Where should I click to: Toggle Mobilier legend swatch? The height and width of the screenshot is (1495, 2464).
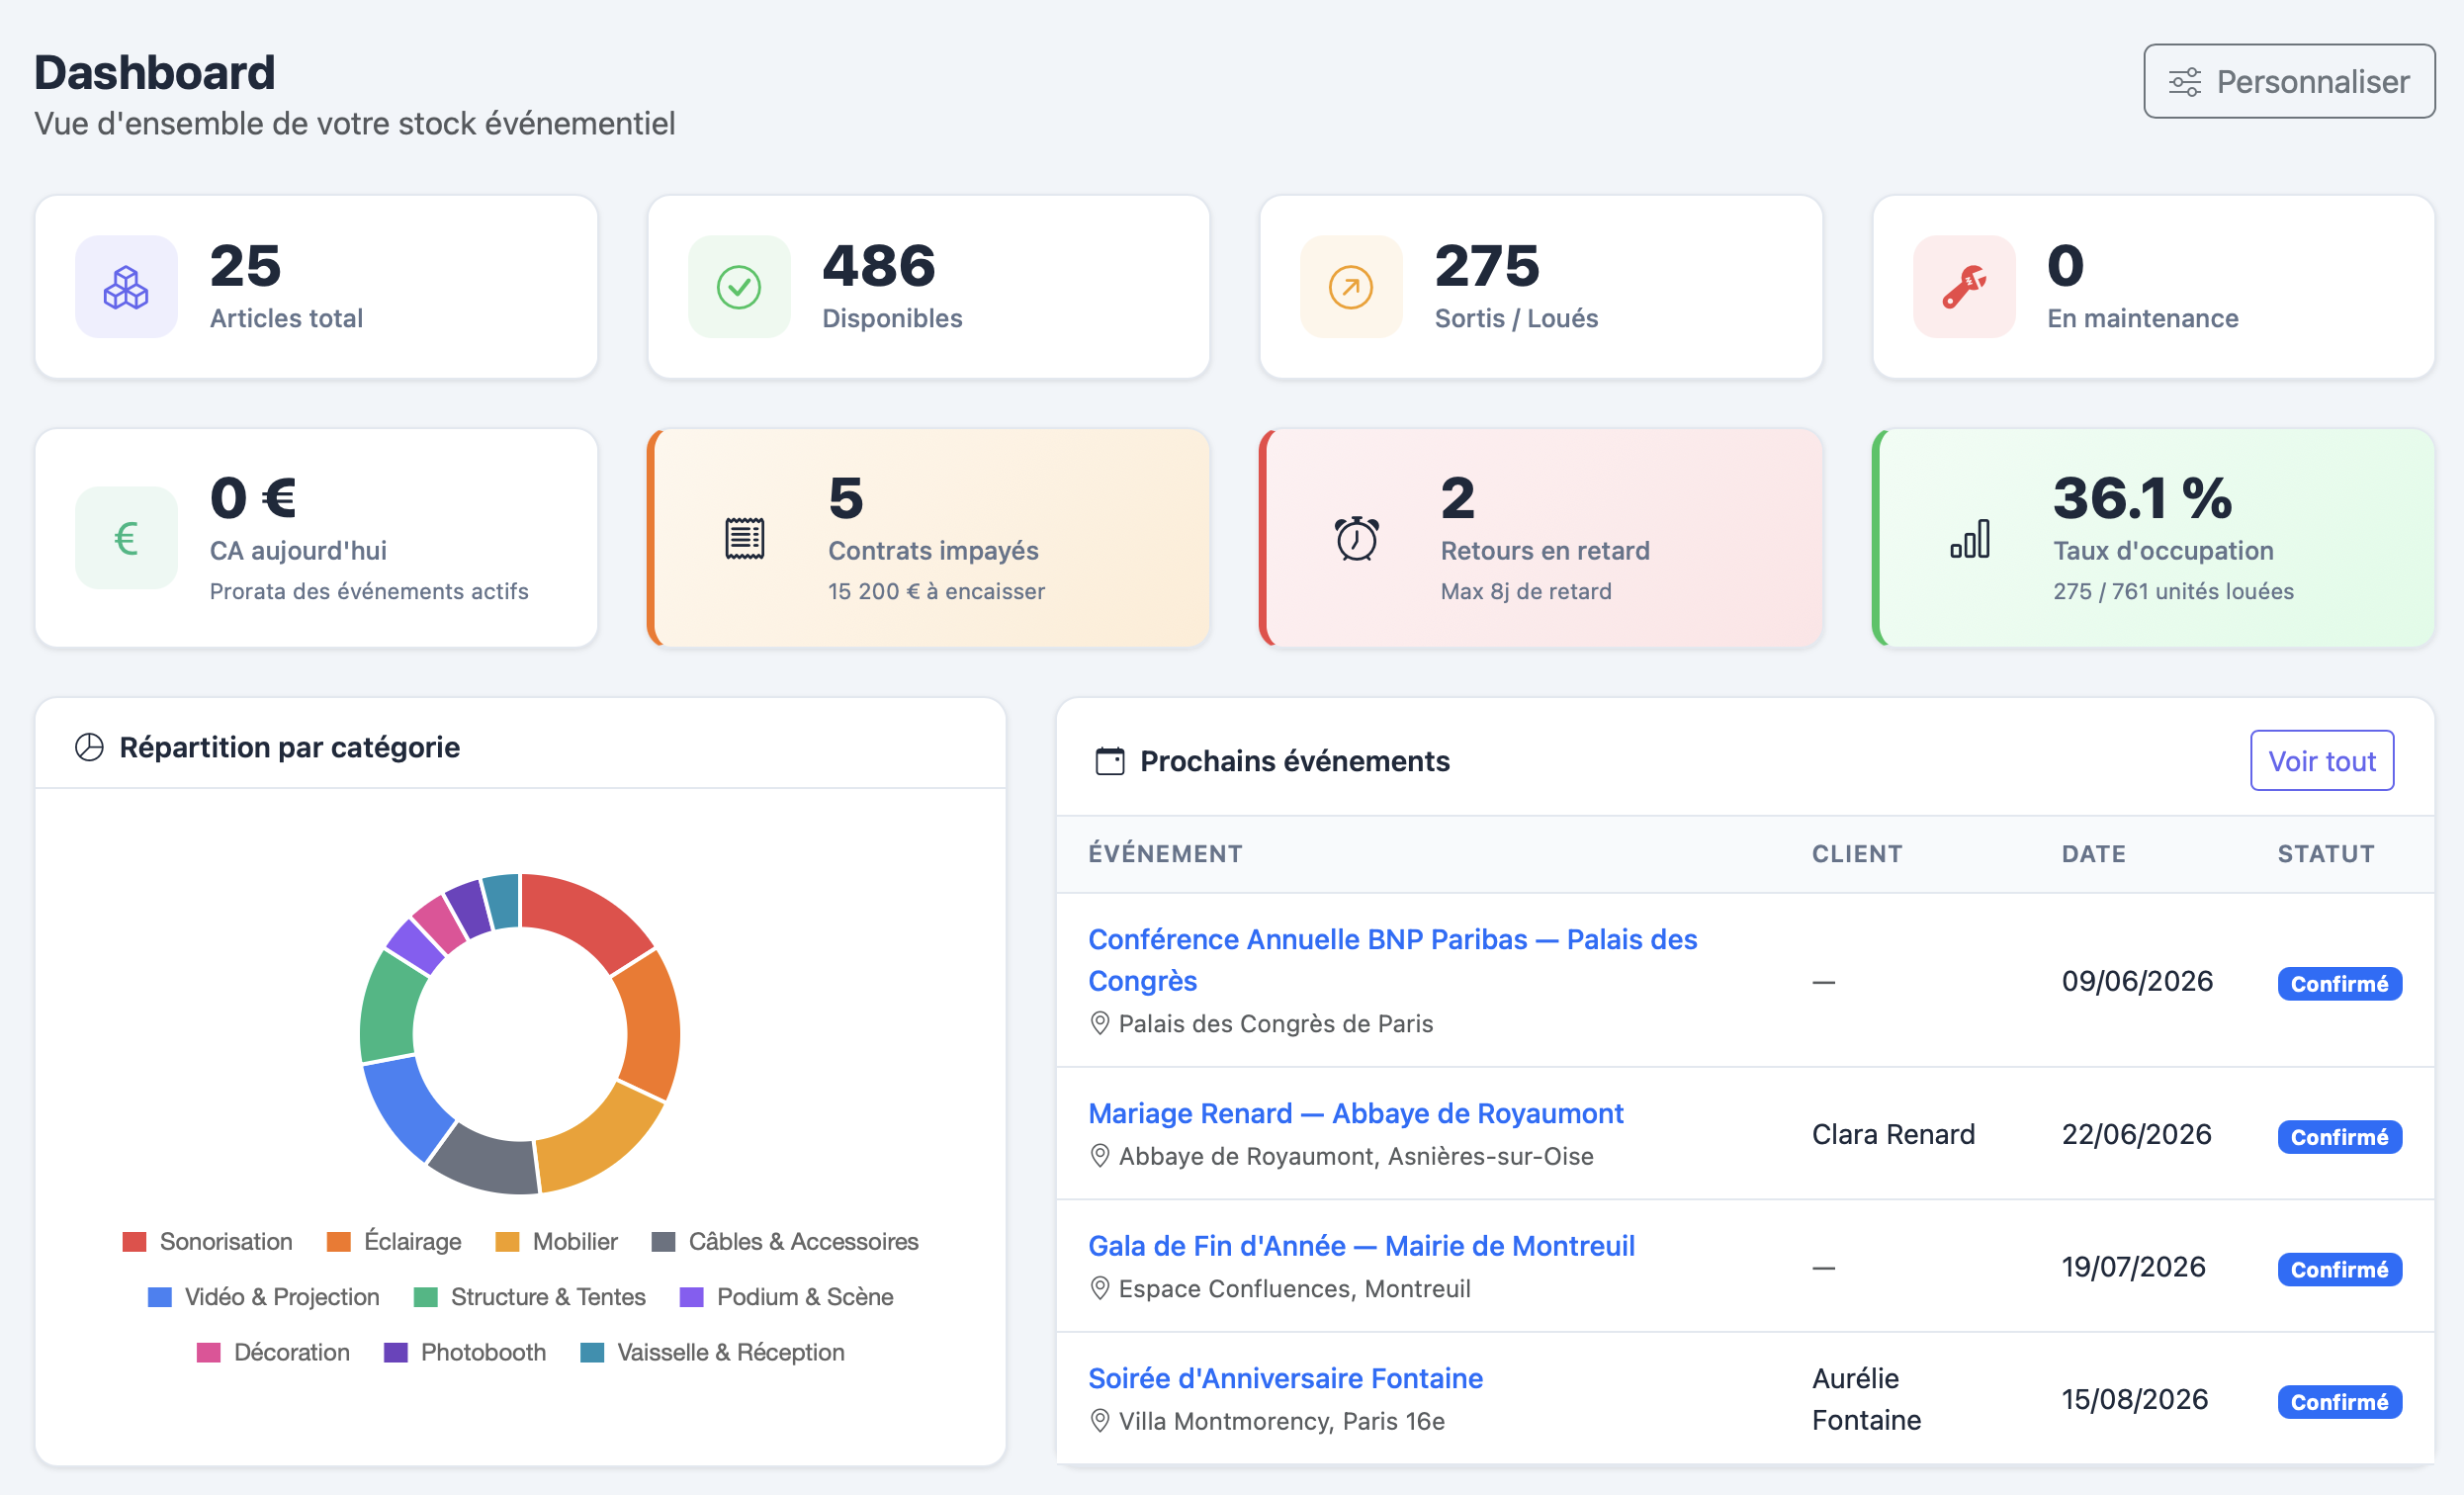[507, 1241]
